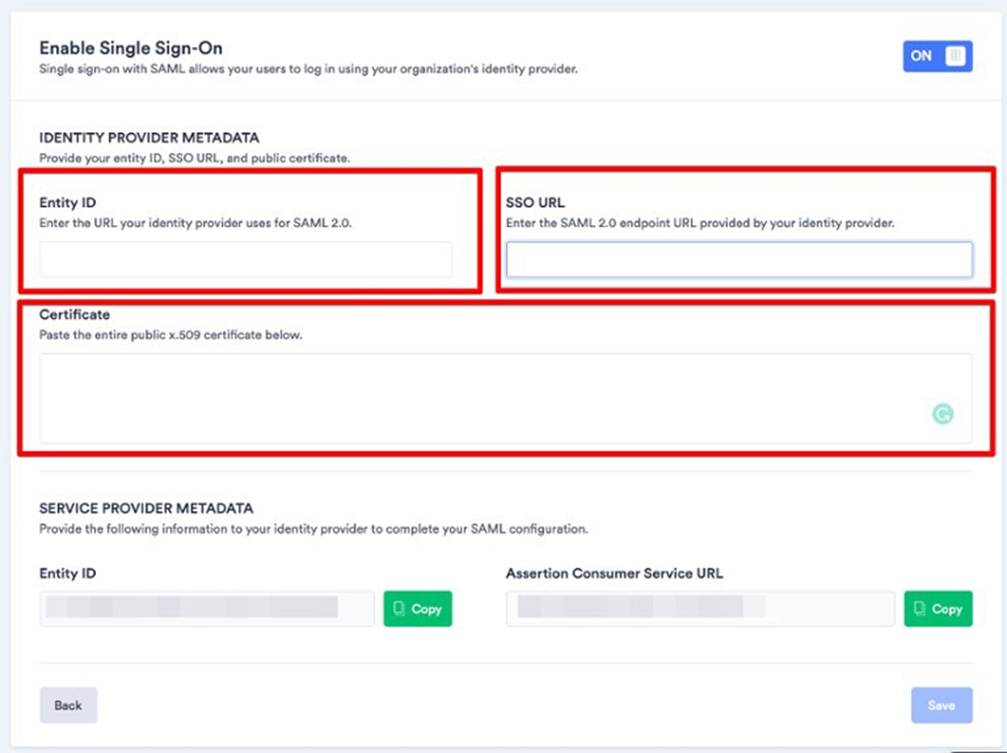
Task: Click the x.509 certificate instruction text
Action: pos(170,335)
